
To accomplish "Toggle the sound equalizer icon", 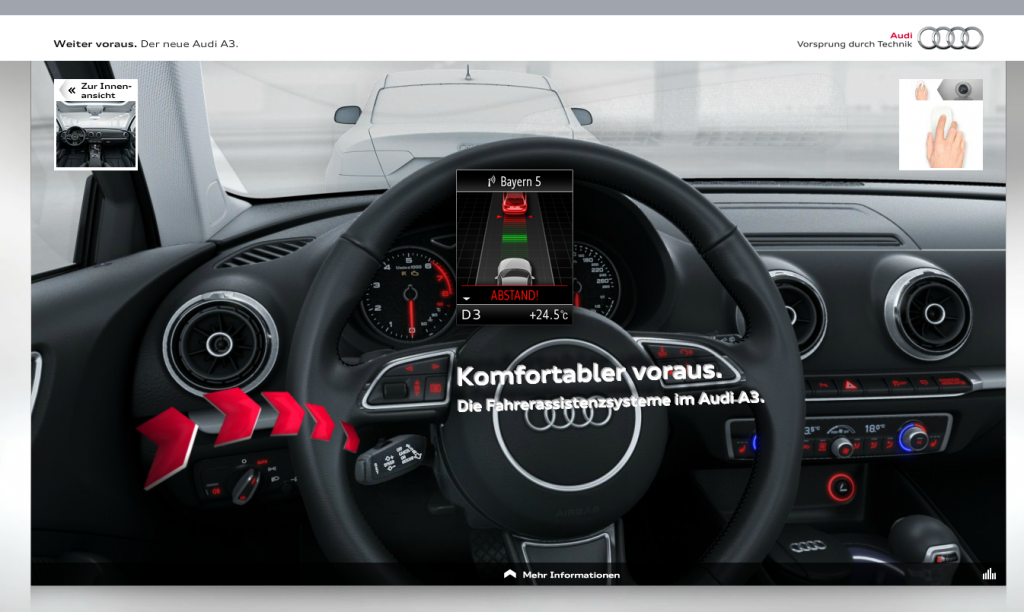I will pos(989,574).
